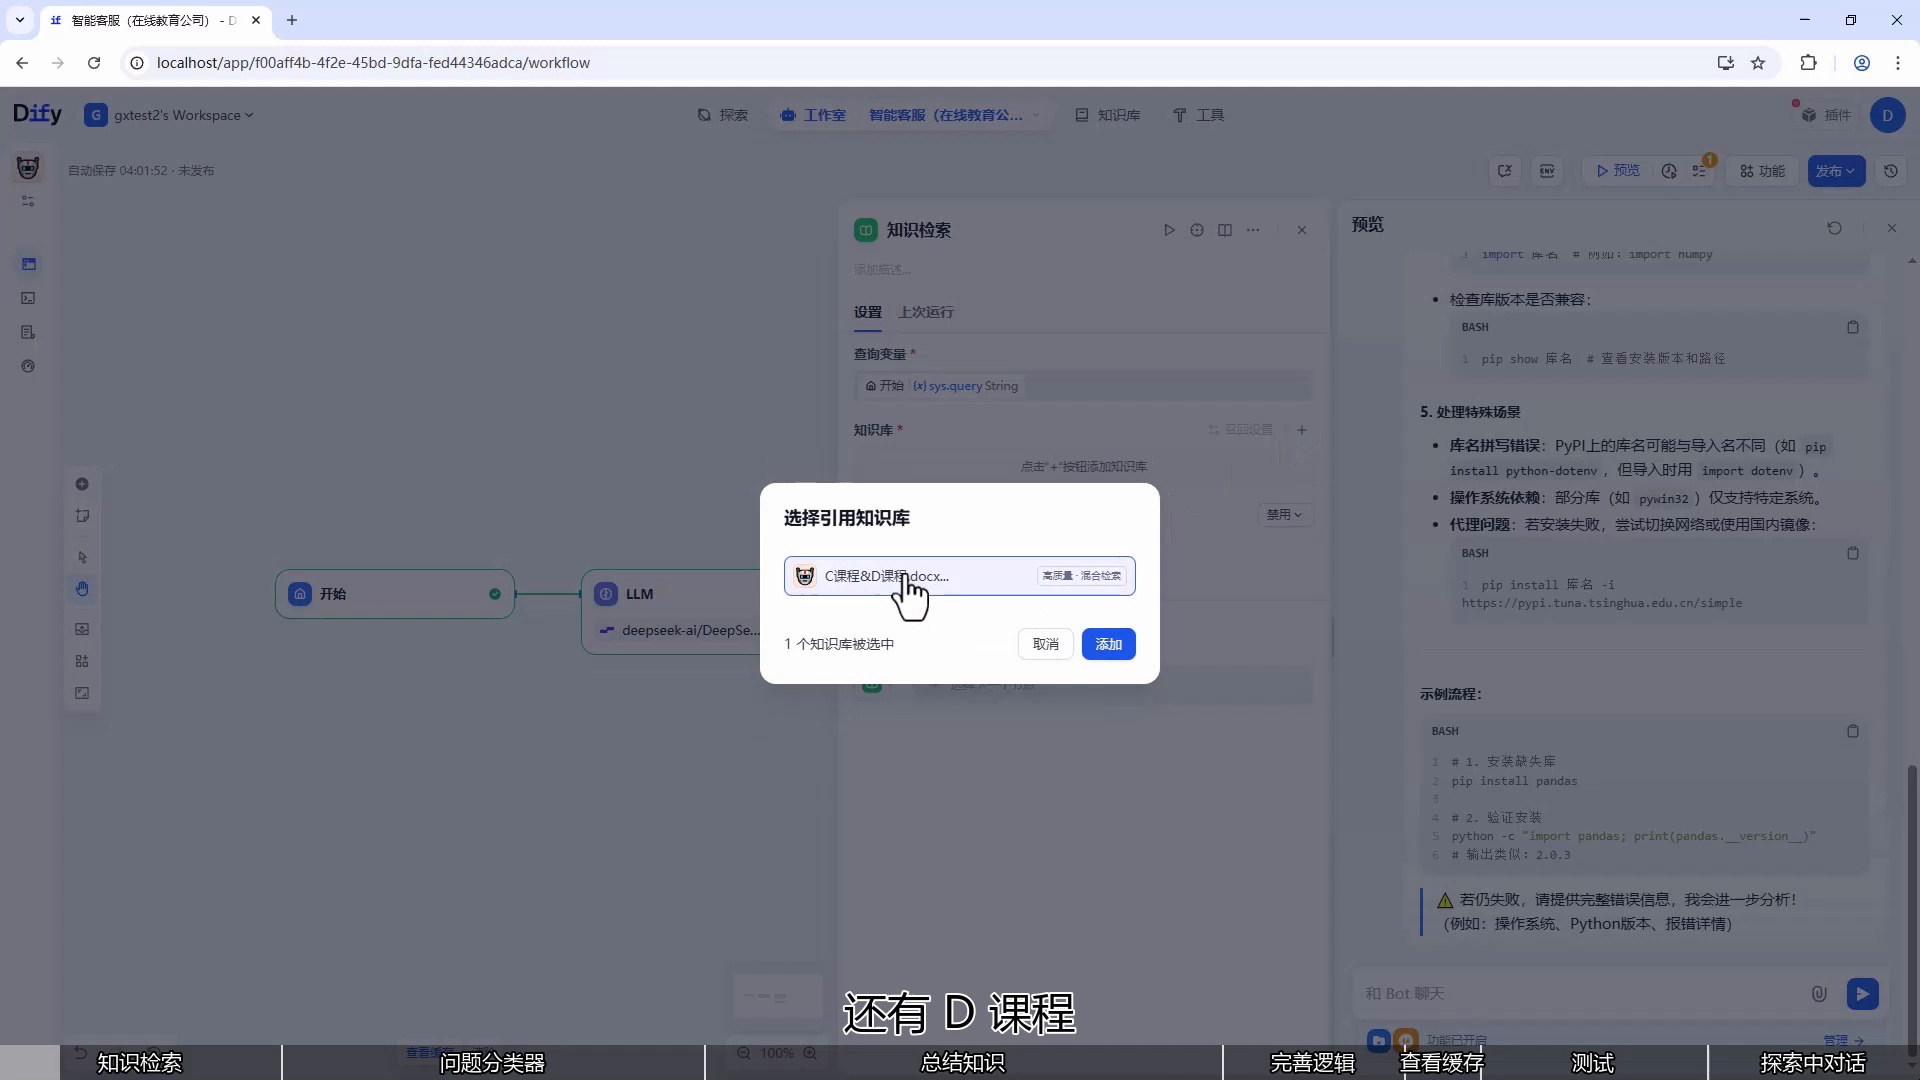Open the 工具 menu
1920x1080 pixels.
pos(1198,115)
